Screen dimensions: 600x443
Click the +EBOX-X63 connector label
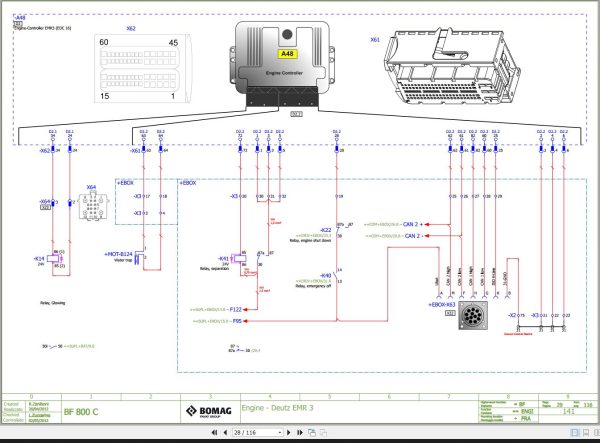442,305
